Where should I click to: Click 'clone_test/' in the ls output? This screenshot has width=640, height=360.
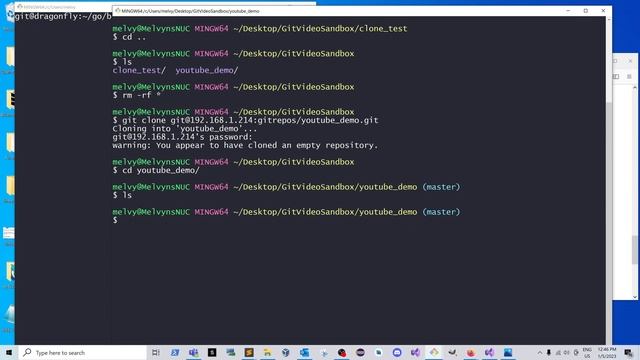point(139,70)
